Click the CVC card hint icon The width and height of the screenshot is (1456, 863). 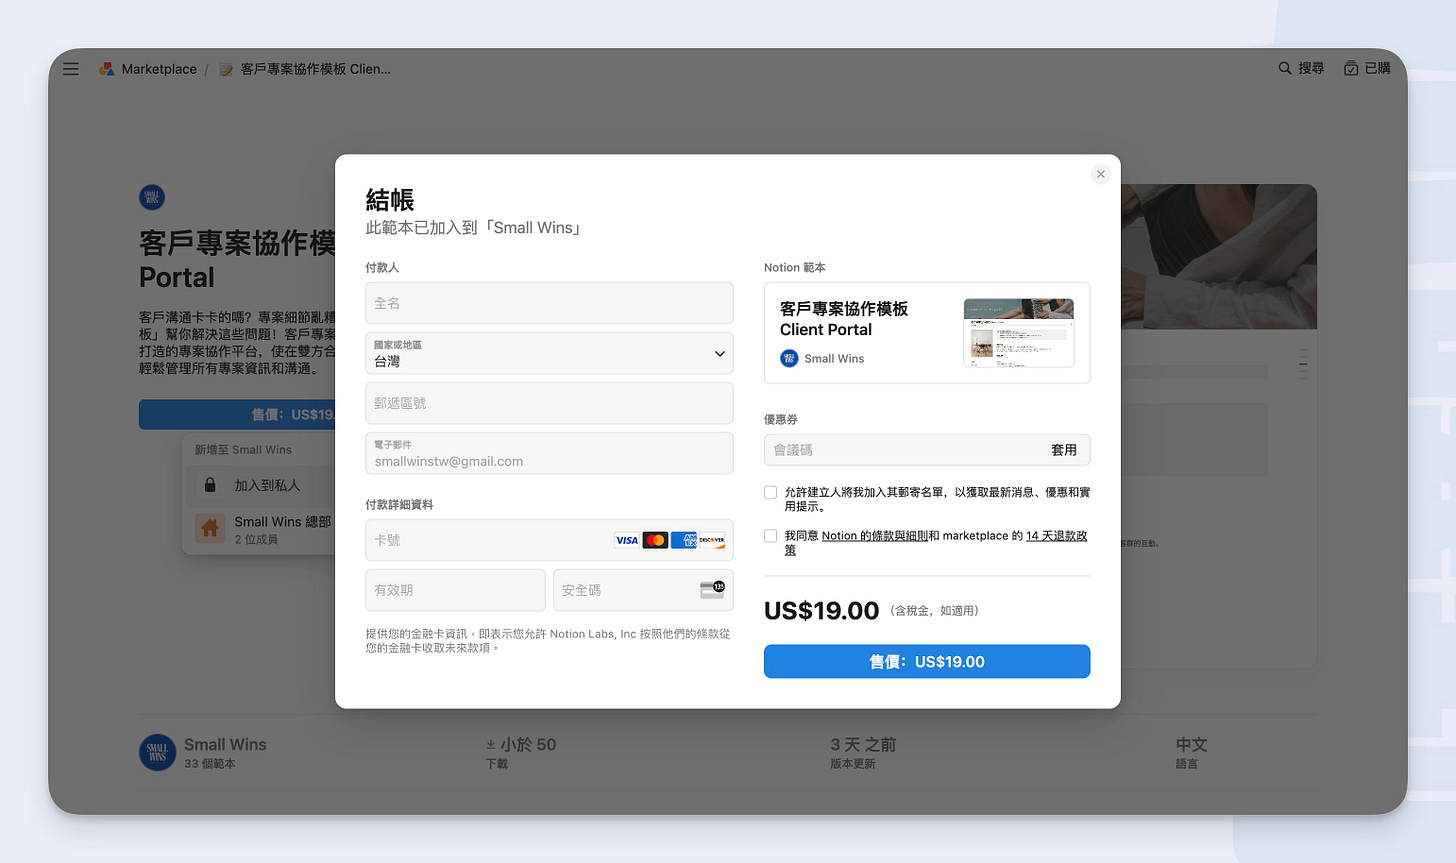click(x=712, y=589)
